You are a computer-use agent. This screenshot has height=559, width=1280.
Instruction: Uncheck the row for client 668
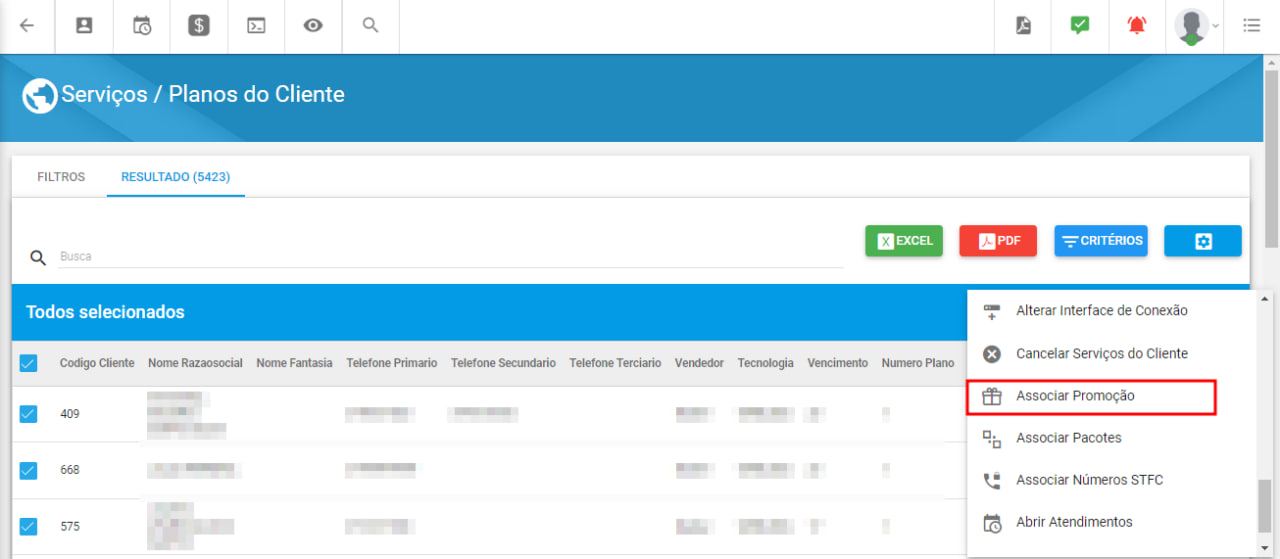point(28,470)
